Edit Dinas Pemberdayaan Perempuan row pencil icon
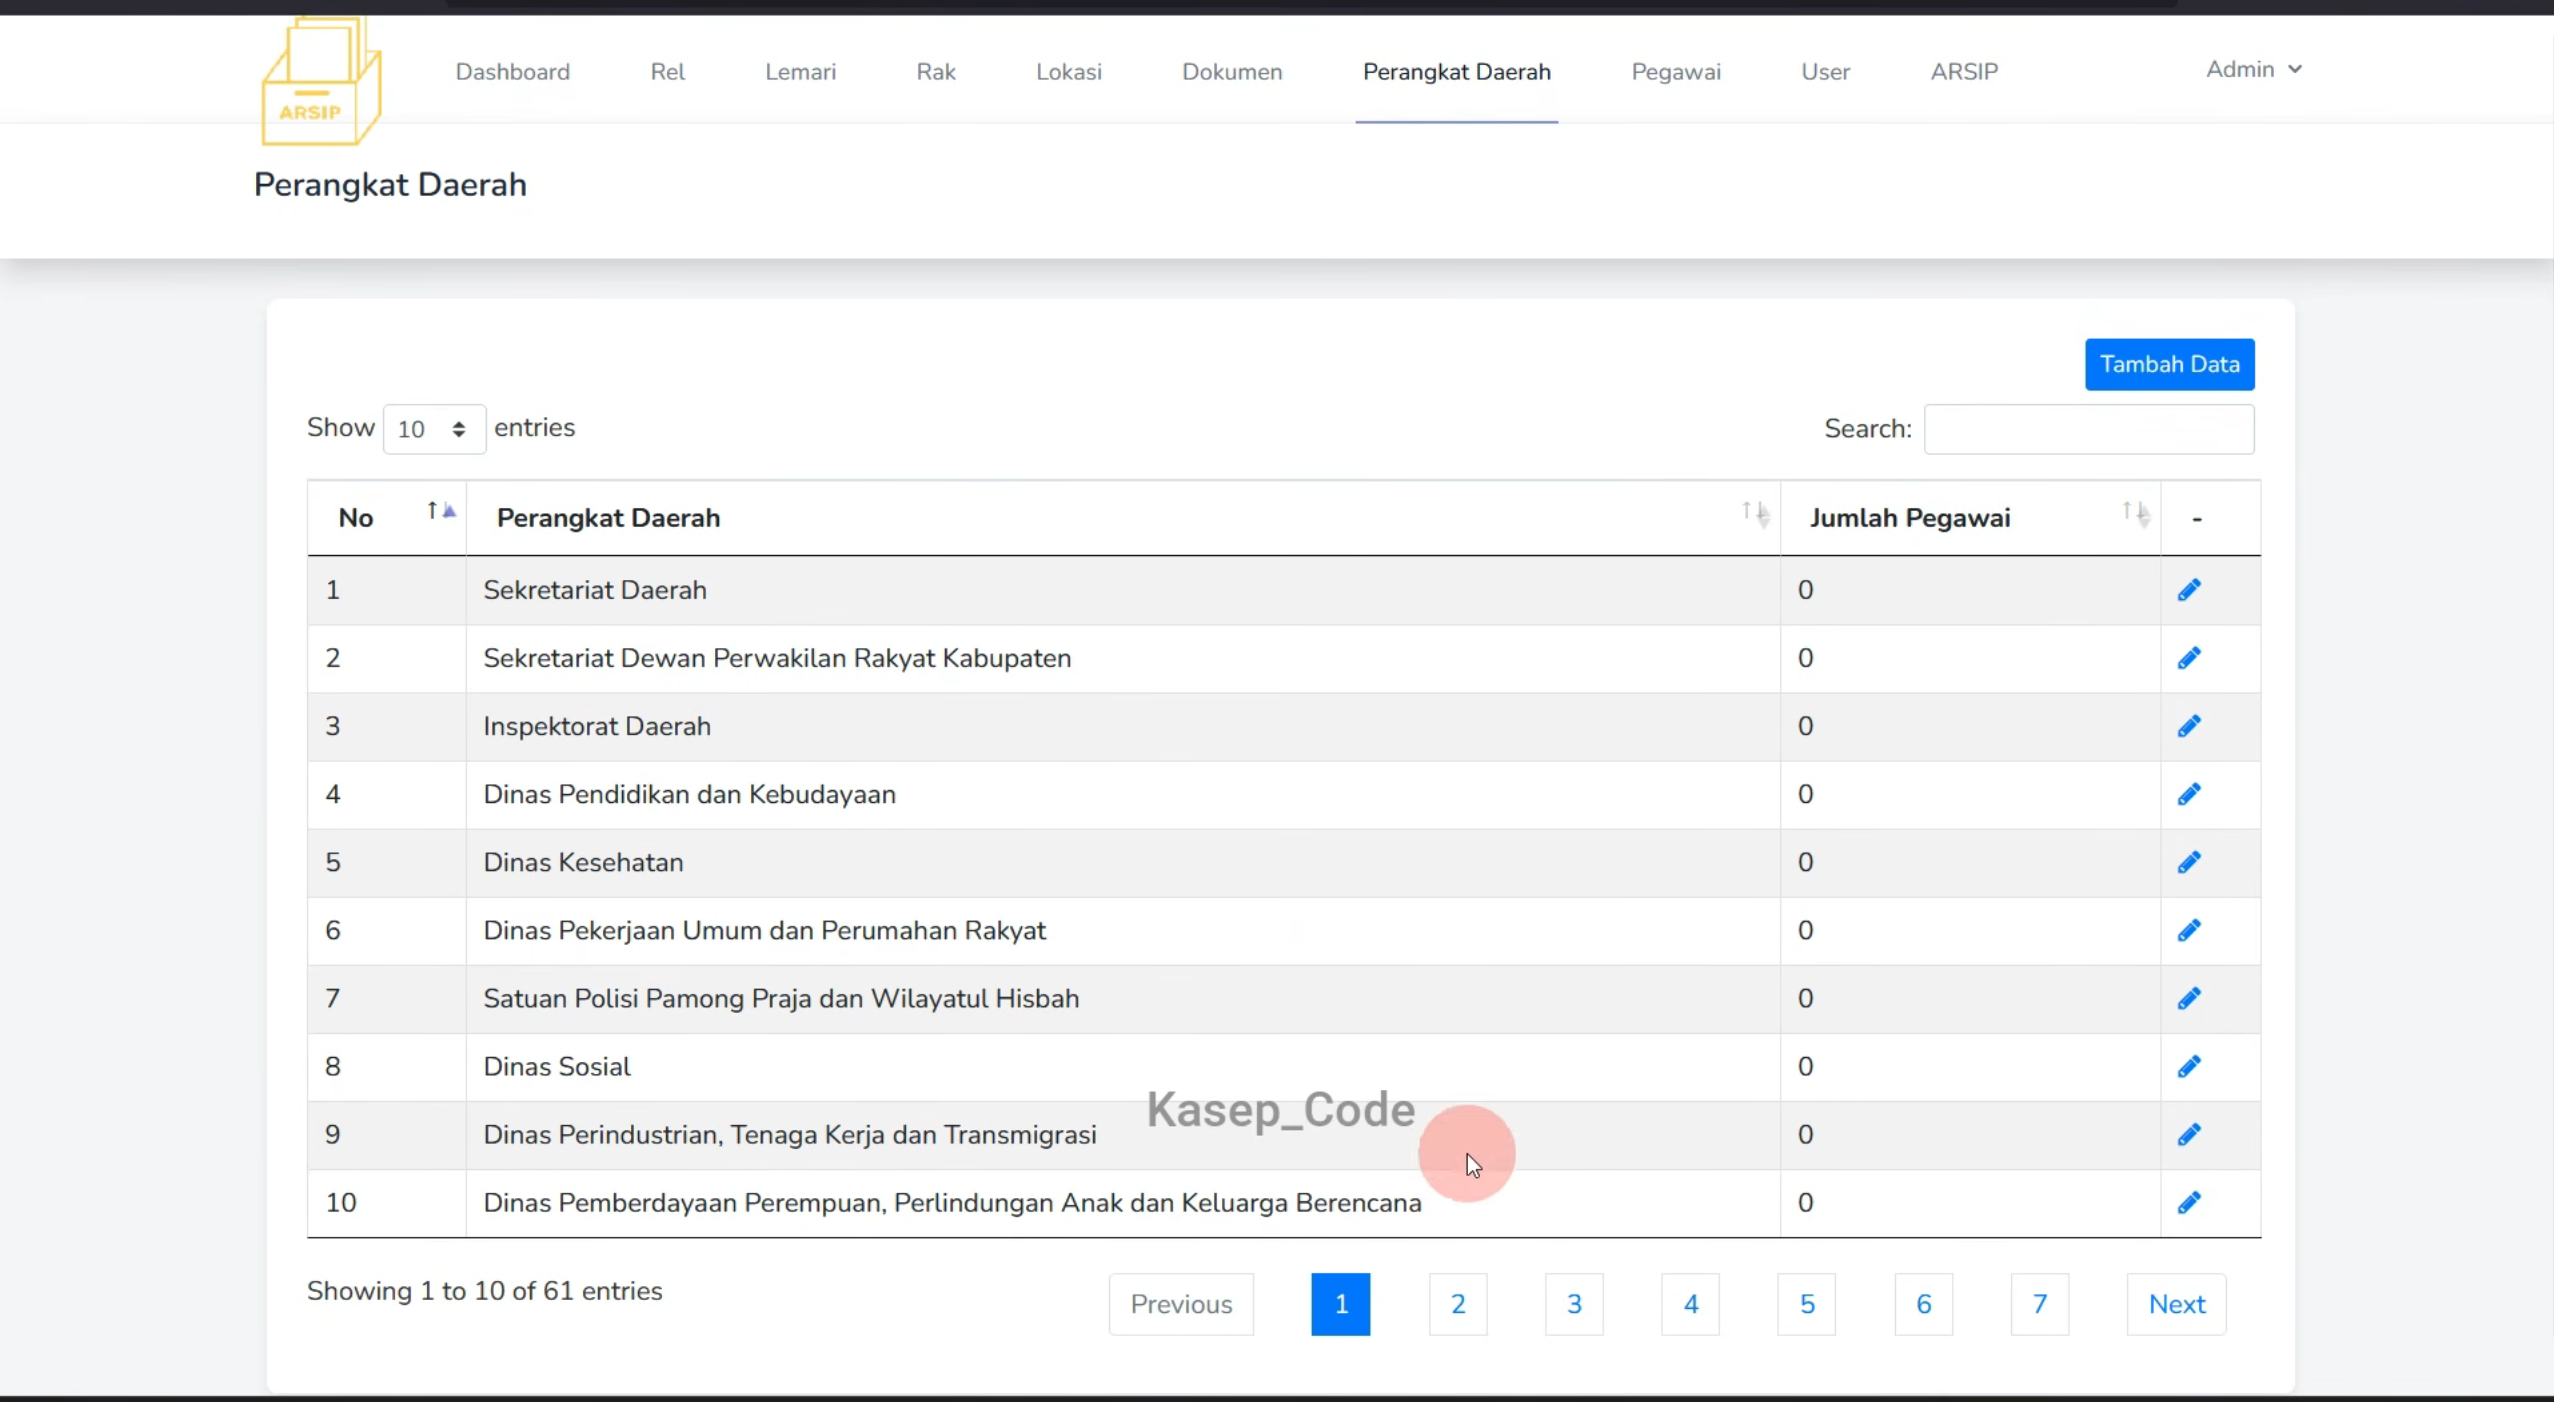The image size is (2554, 1402). click(2189, 1202)
